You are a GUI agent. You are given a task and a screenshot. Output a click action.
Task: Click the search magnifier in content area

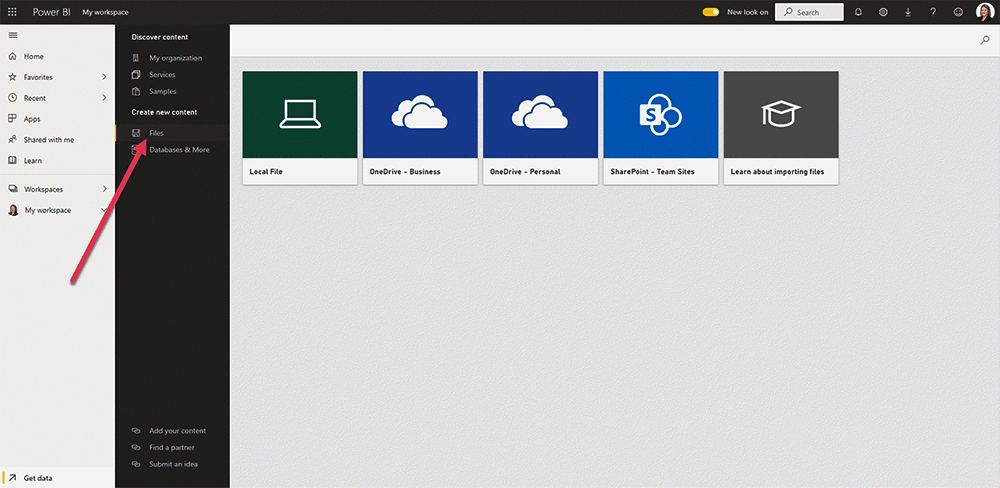click(985, 40)
